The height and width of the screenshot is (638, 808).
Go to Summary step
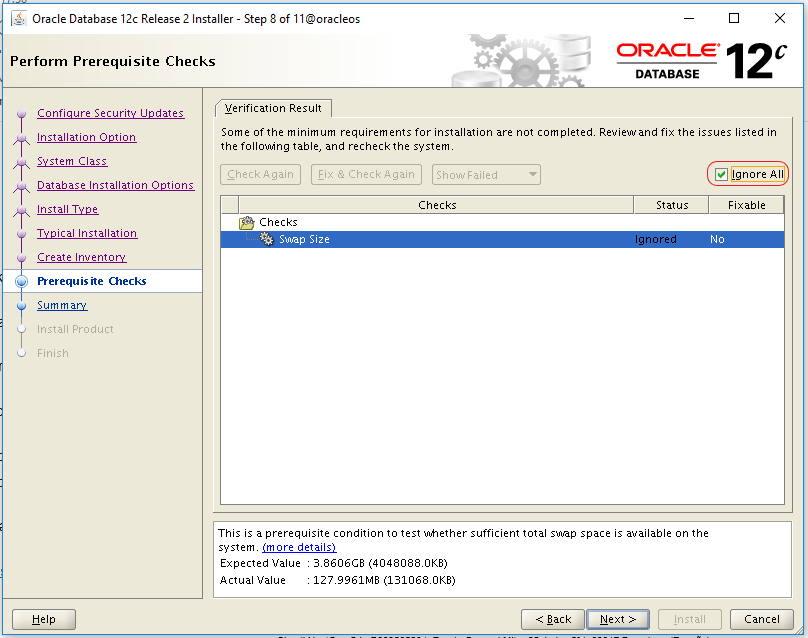tap(62, 306)
